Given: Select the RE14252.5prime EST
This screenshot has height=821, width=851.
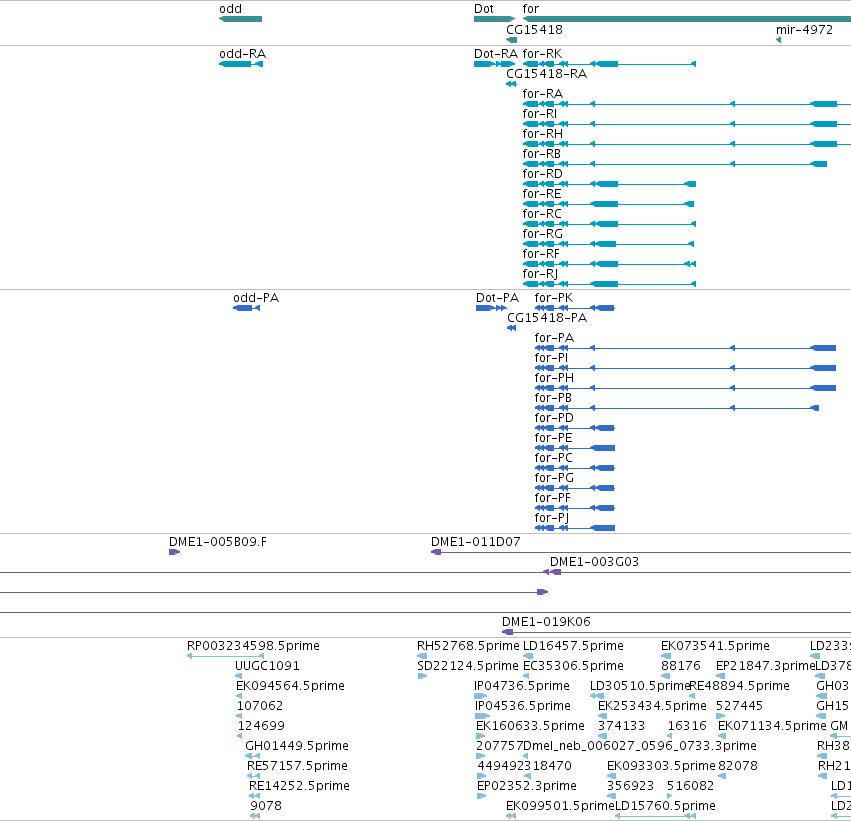Looking at the screenshot, I should pyautogui.click(x=255, y=796).
